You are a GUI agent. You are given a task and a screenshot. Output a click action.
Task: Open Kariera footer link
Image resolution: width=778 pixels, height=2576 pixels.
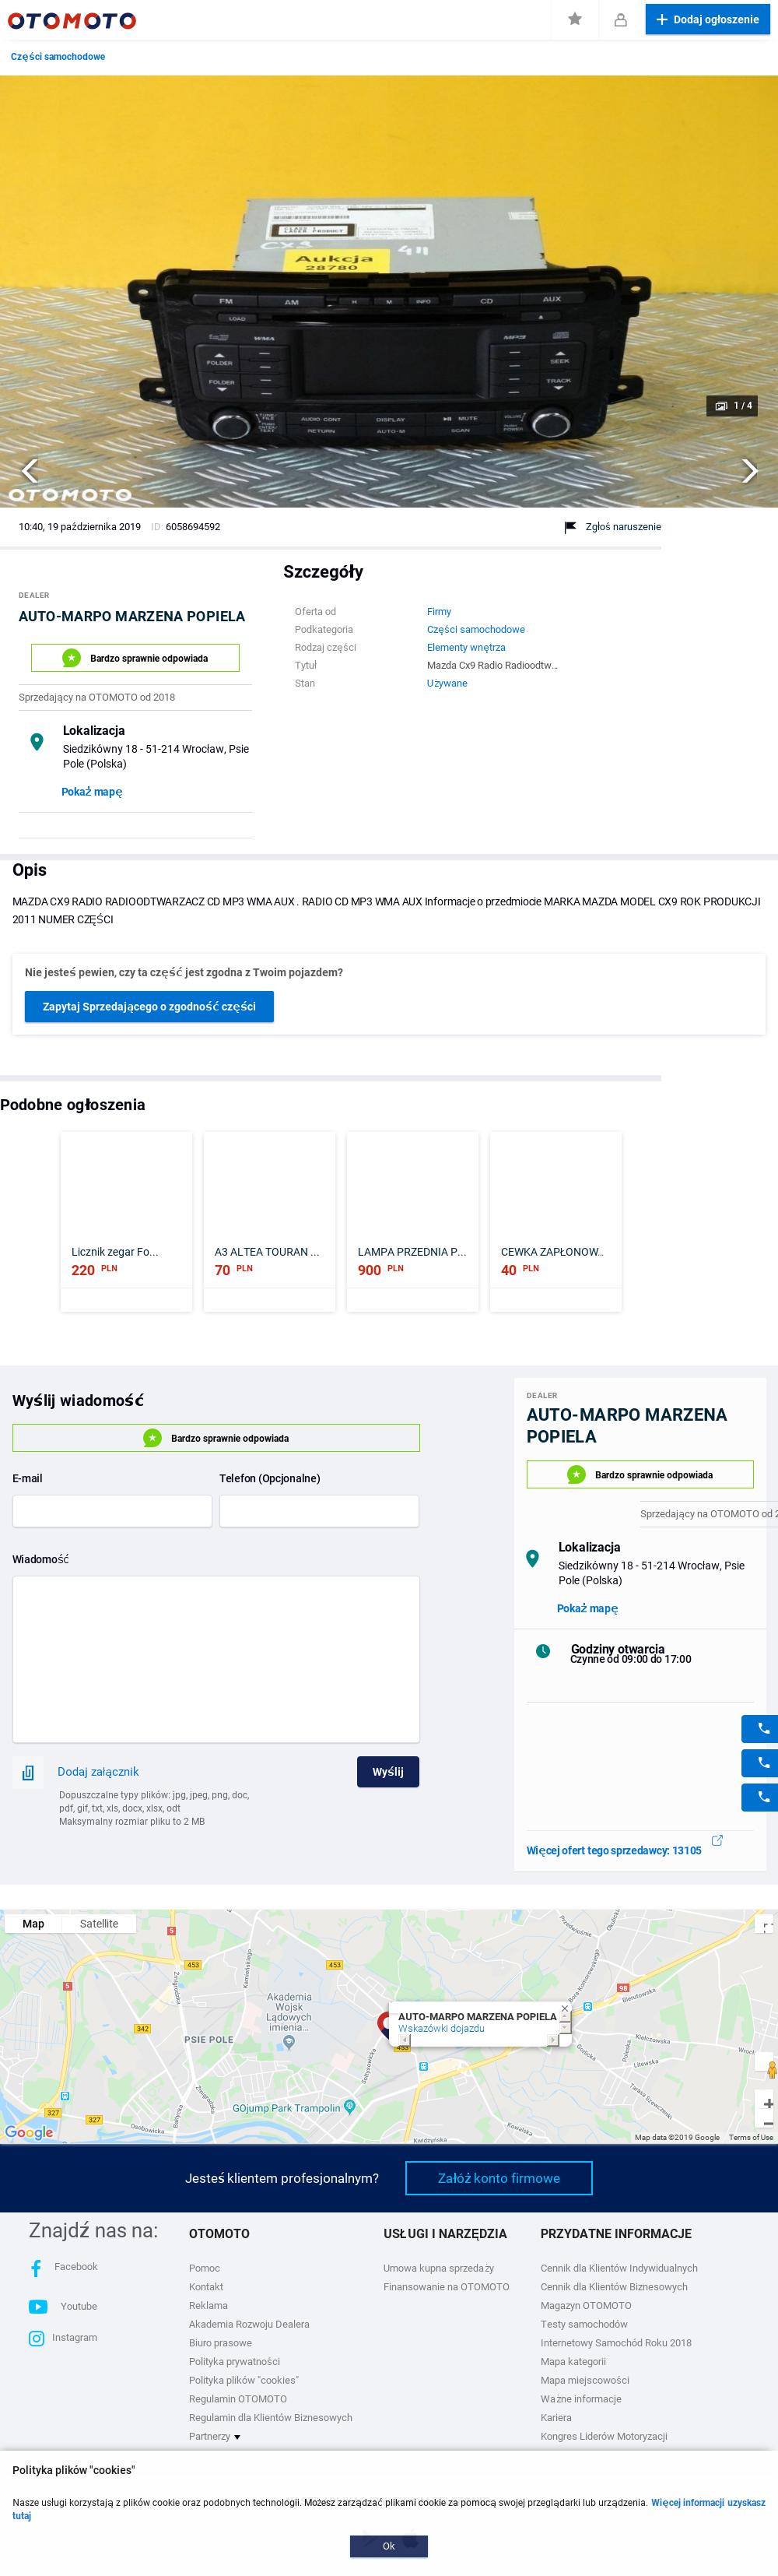[556, 2418]
